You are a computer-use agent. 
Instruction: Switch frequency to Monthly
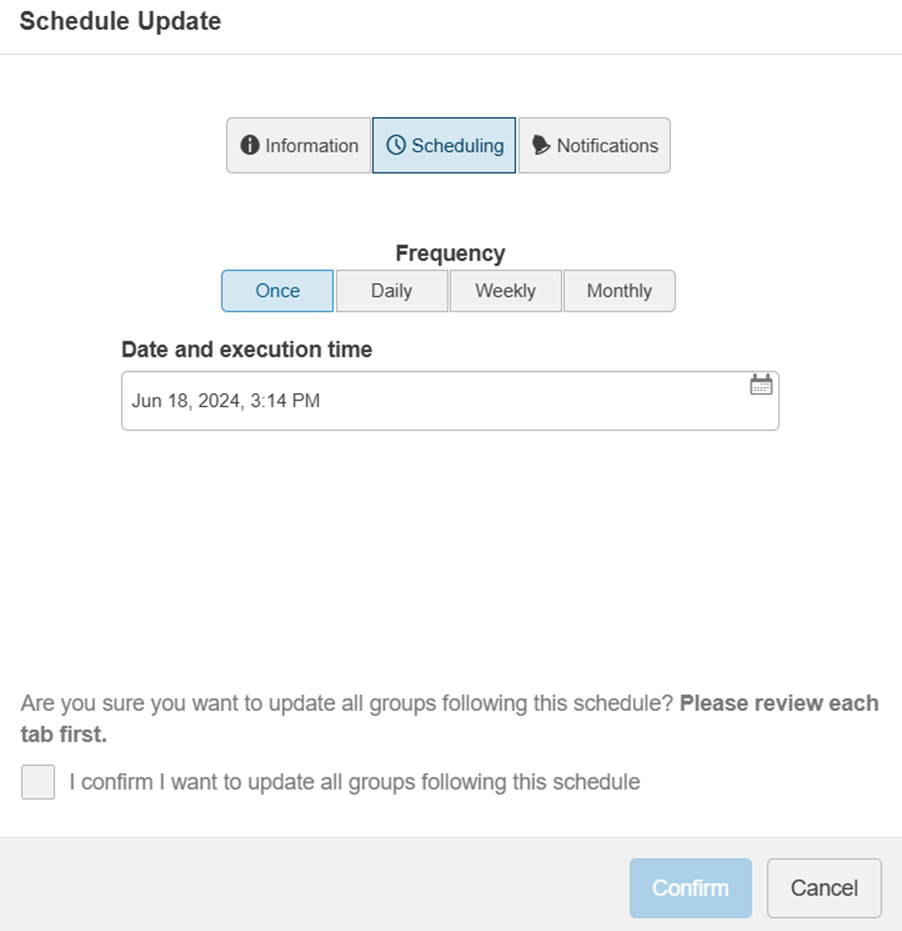619,291
